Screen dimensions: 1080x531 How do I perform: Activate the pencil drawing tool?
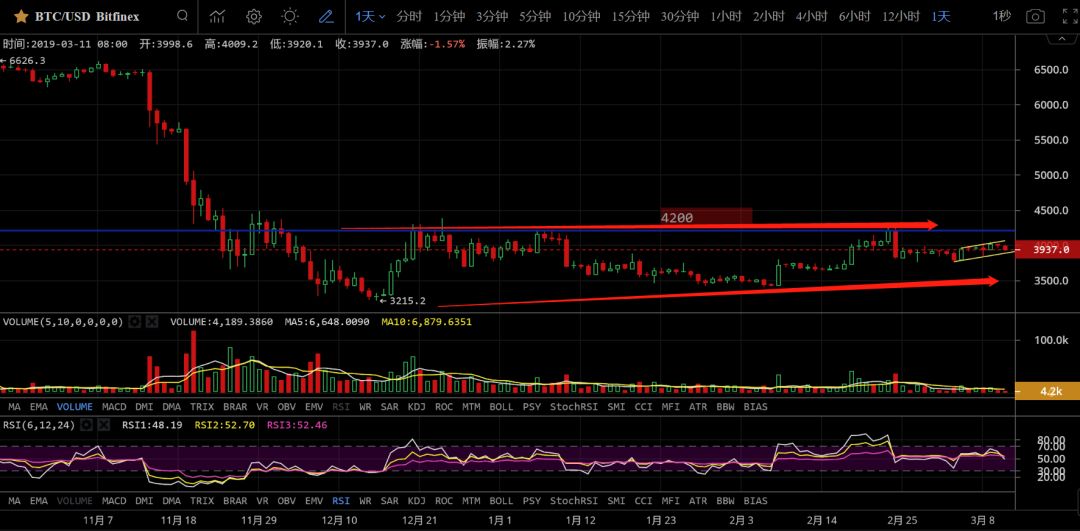(x=326, y=16)
